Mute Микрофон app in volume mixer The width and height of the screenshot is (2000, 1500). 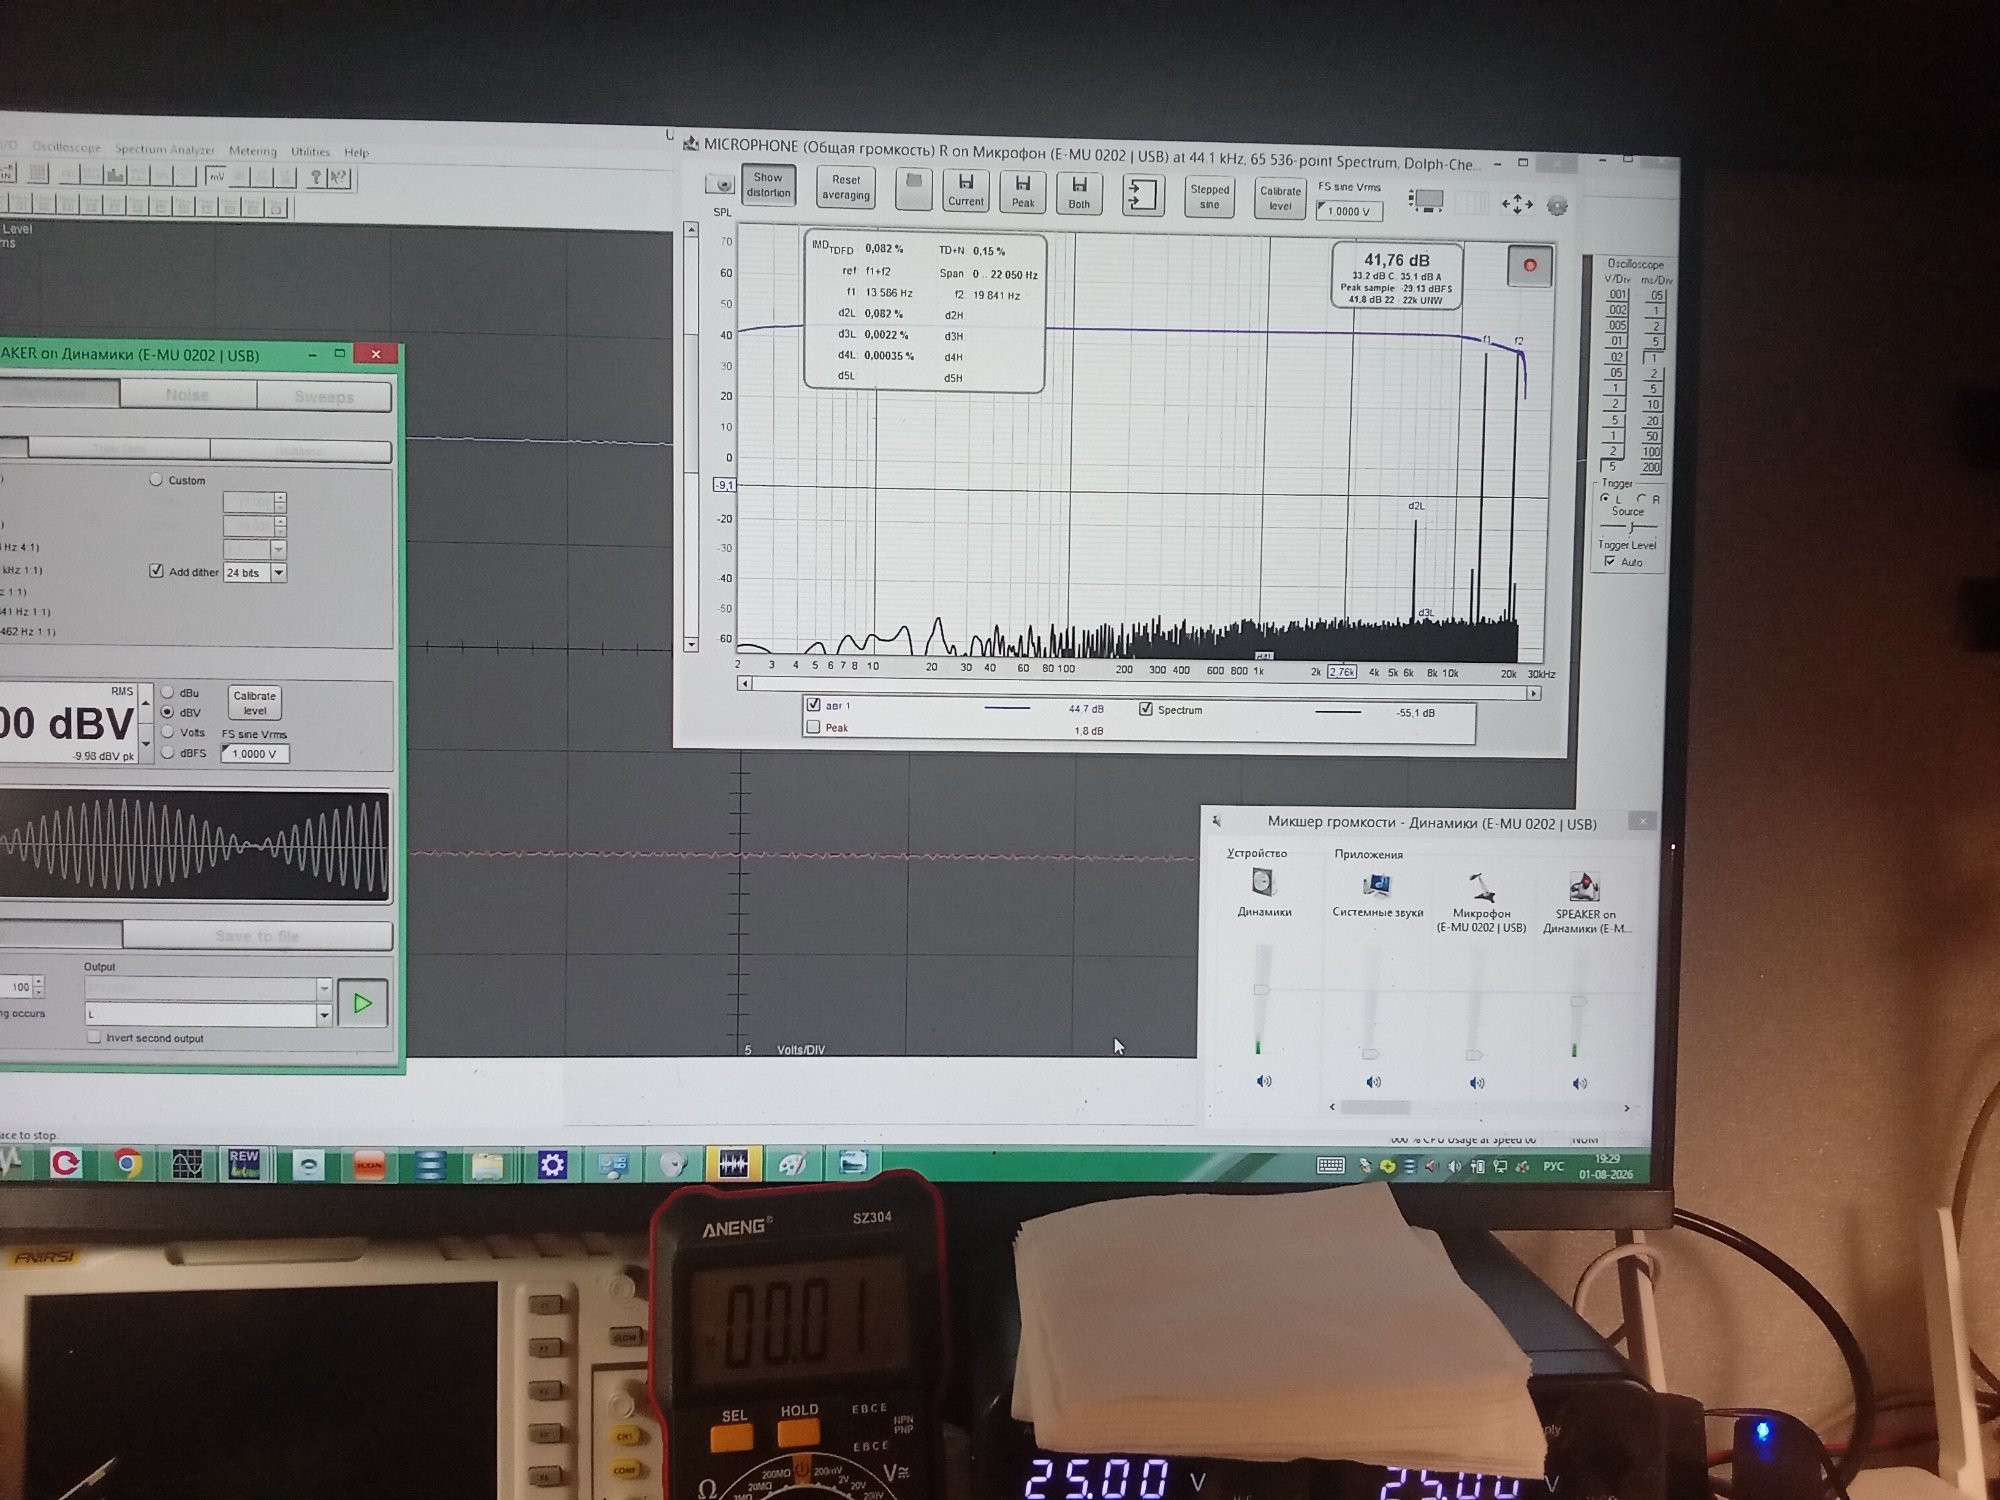click(1477, 1083)
